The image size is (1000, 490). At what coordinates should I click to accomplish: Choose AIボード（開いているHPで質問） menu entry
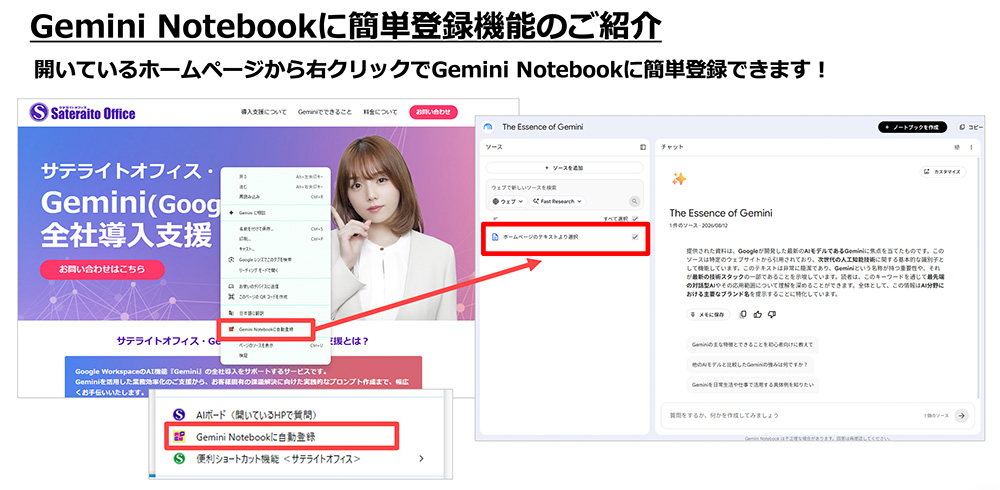point(255,415)
